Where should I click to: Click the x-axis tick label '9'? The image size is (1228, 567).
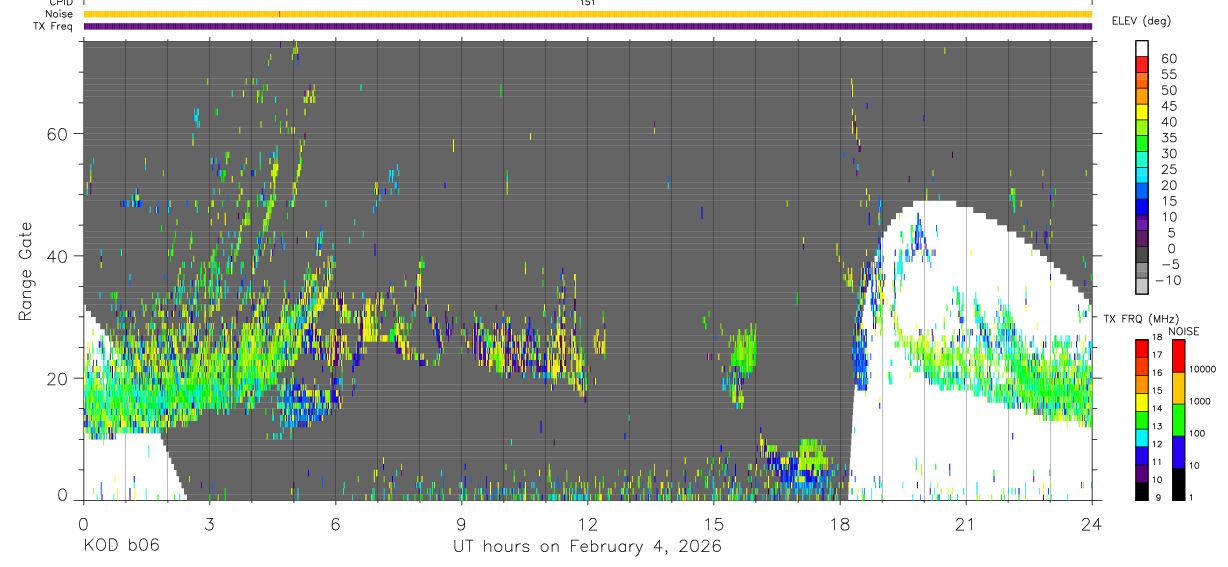pos(461,523)
